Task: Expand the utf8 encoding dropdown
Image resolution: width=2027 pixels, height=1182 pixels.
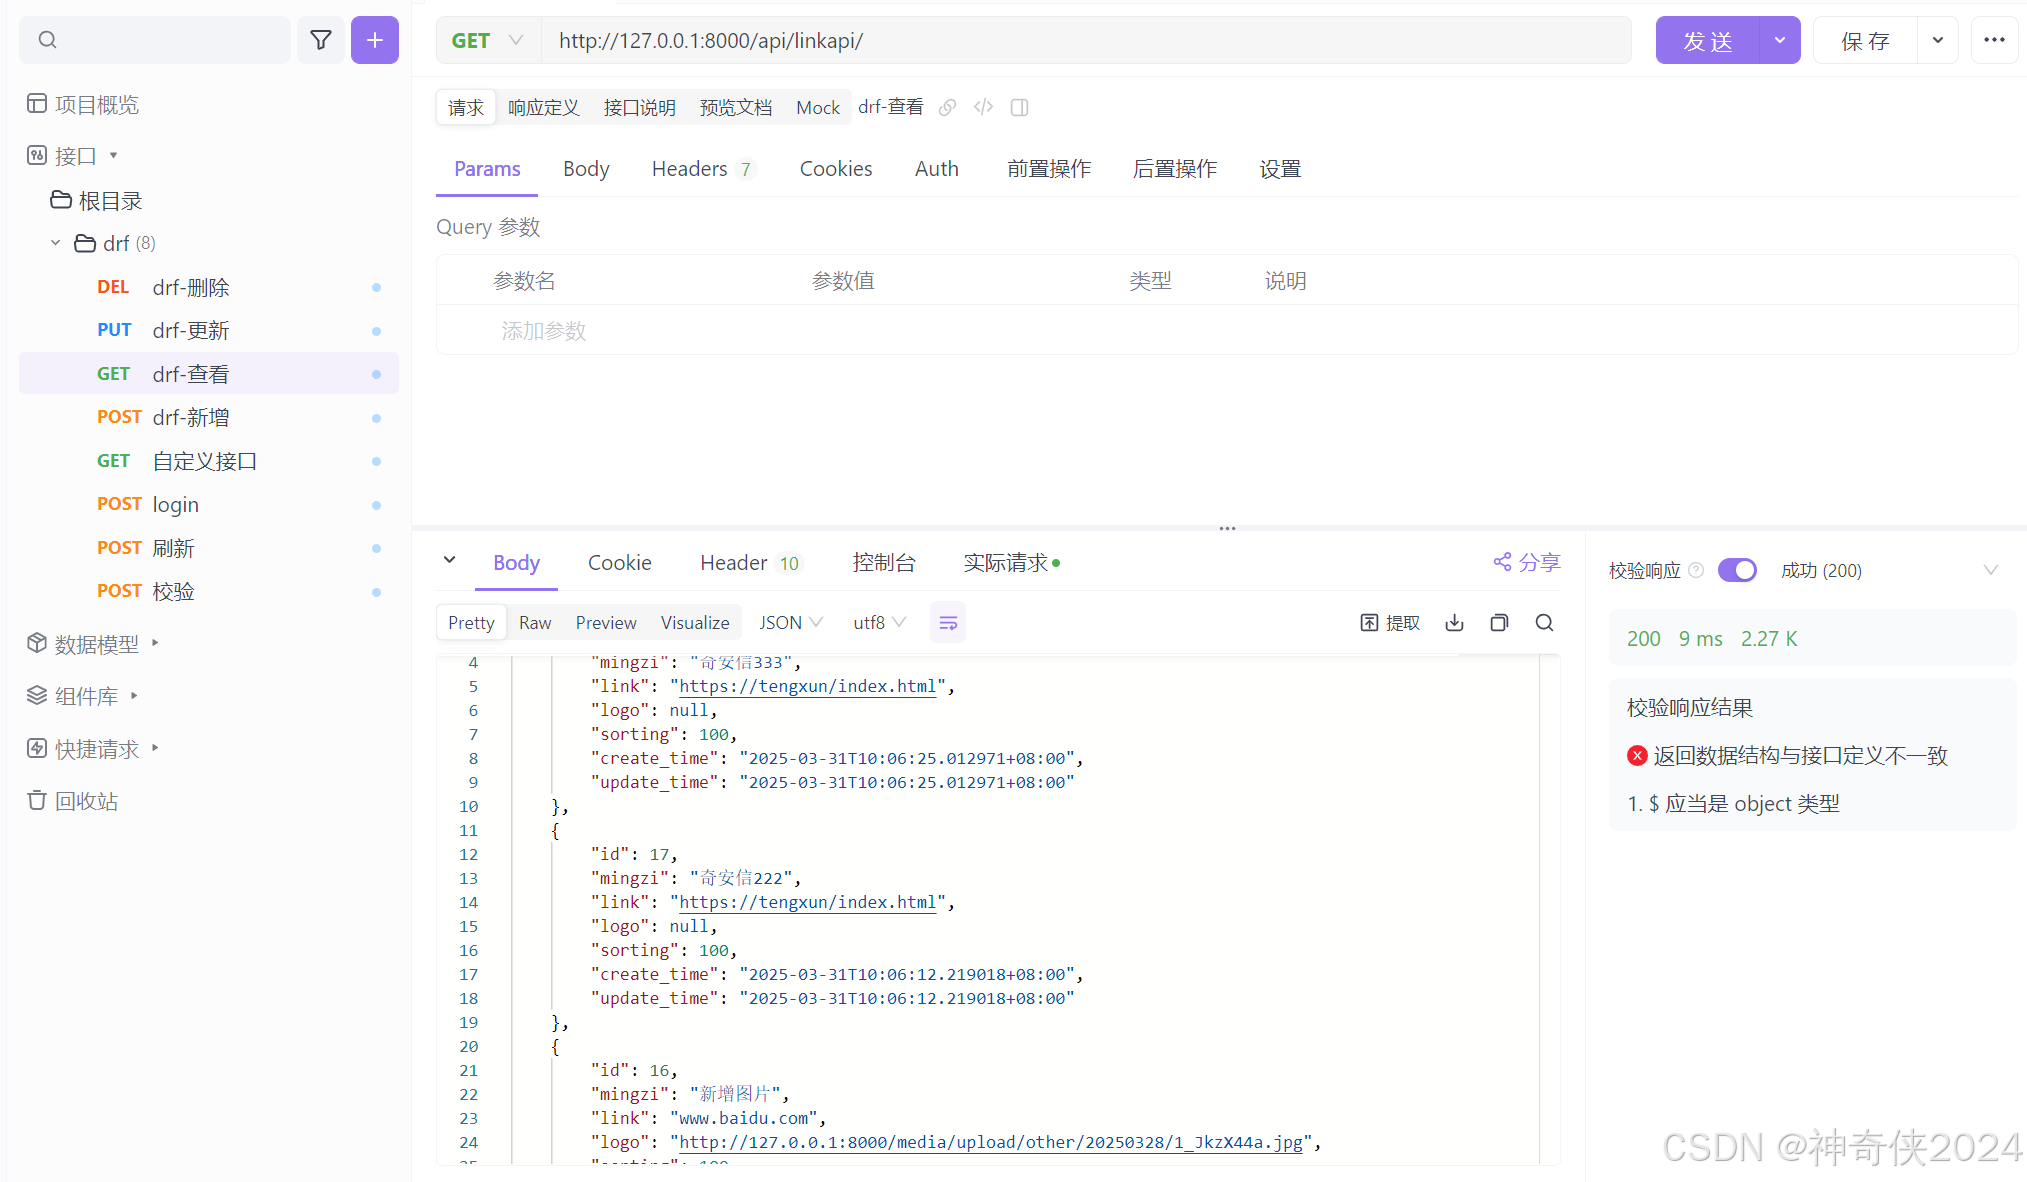Action: (879, 623)
